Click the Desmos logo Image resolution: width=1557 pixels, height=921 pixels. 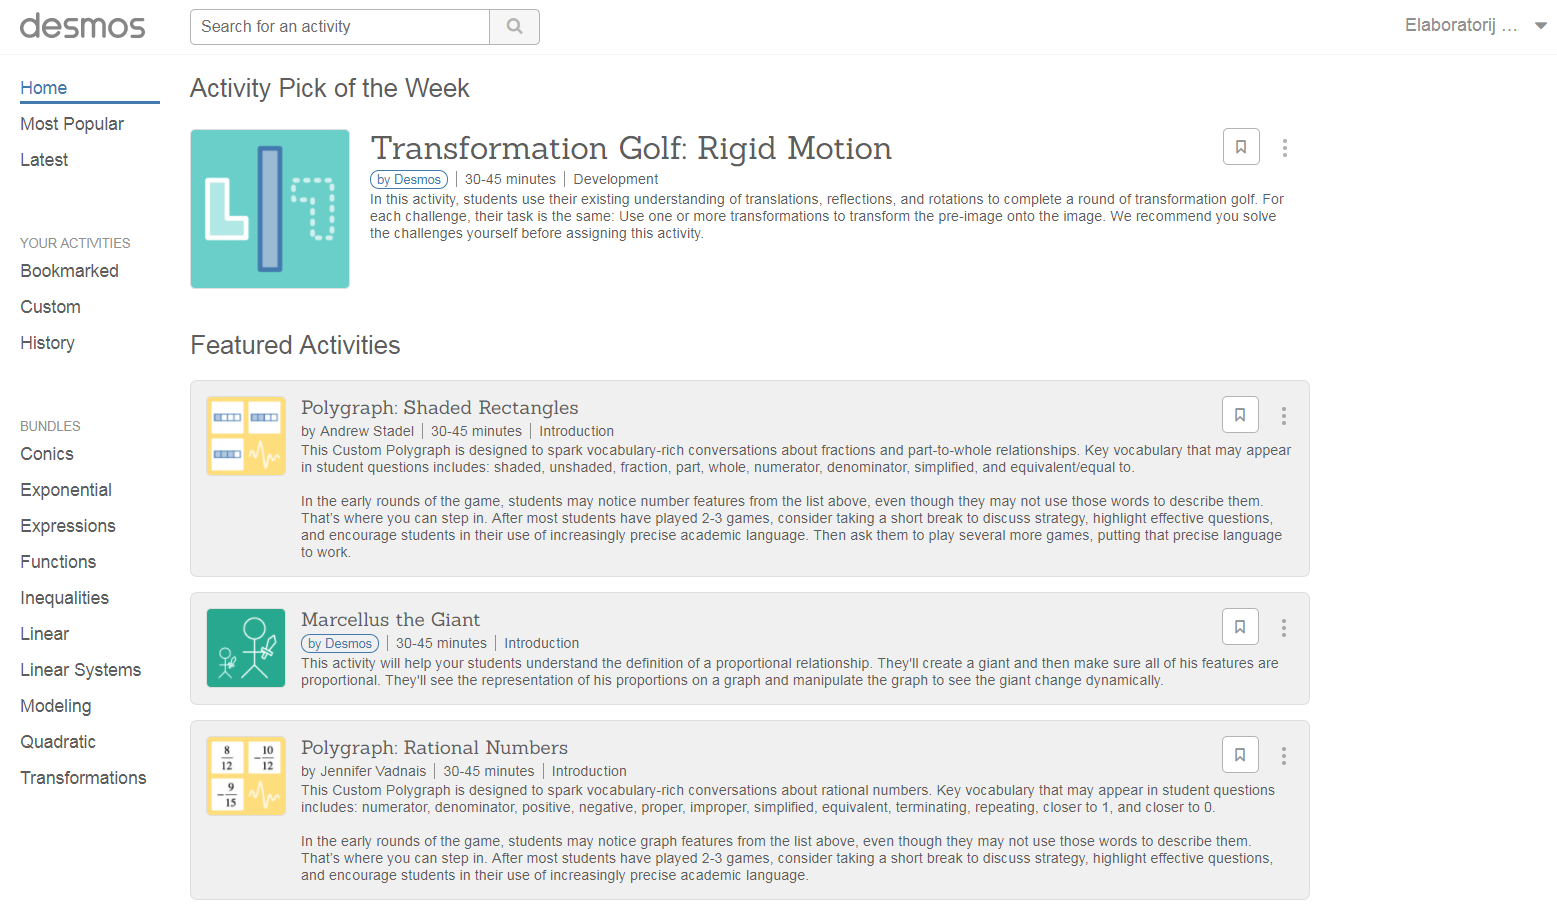[82, 26]
